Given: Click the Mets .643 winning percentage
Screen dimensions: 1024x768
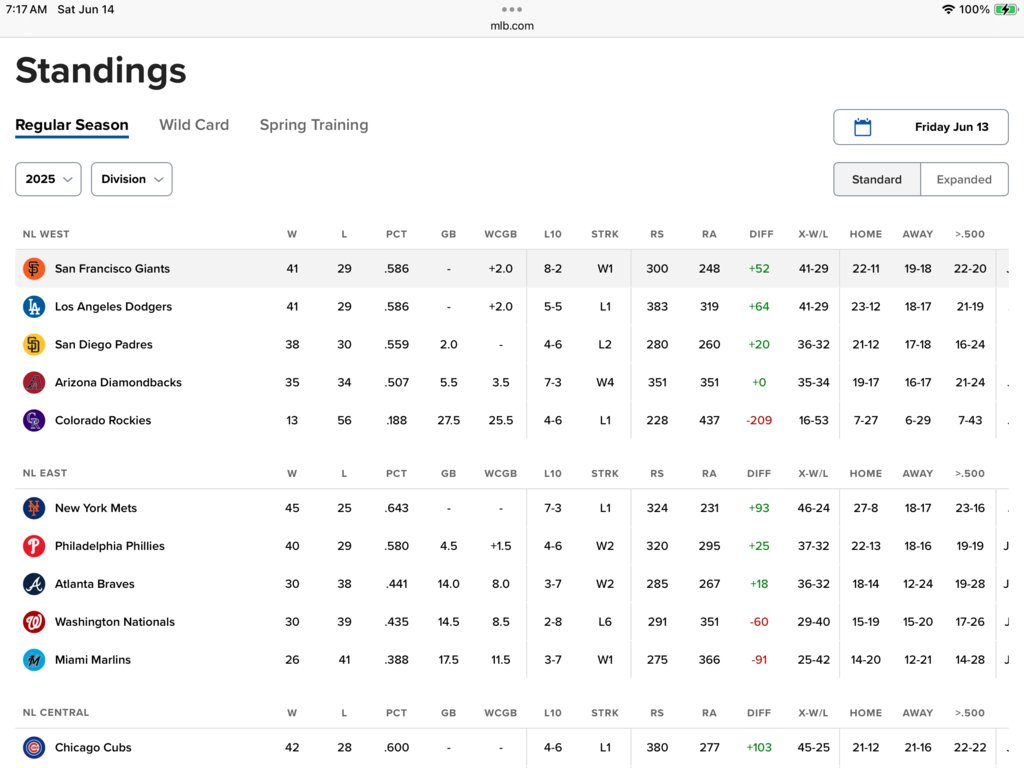Looking at the screenshot, I should [x=396, y=507].
